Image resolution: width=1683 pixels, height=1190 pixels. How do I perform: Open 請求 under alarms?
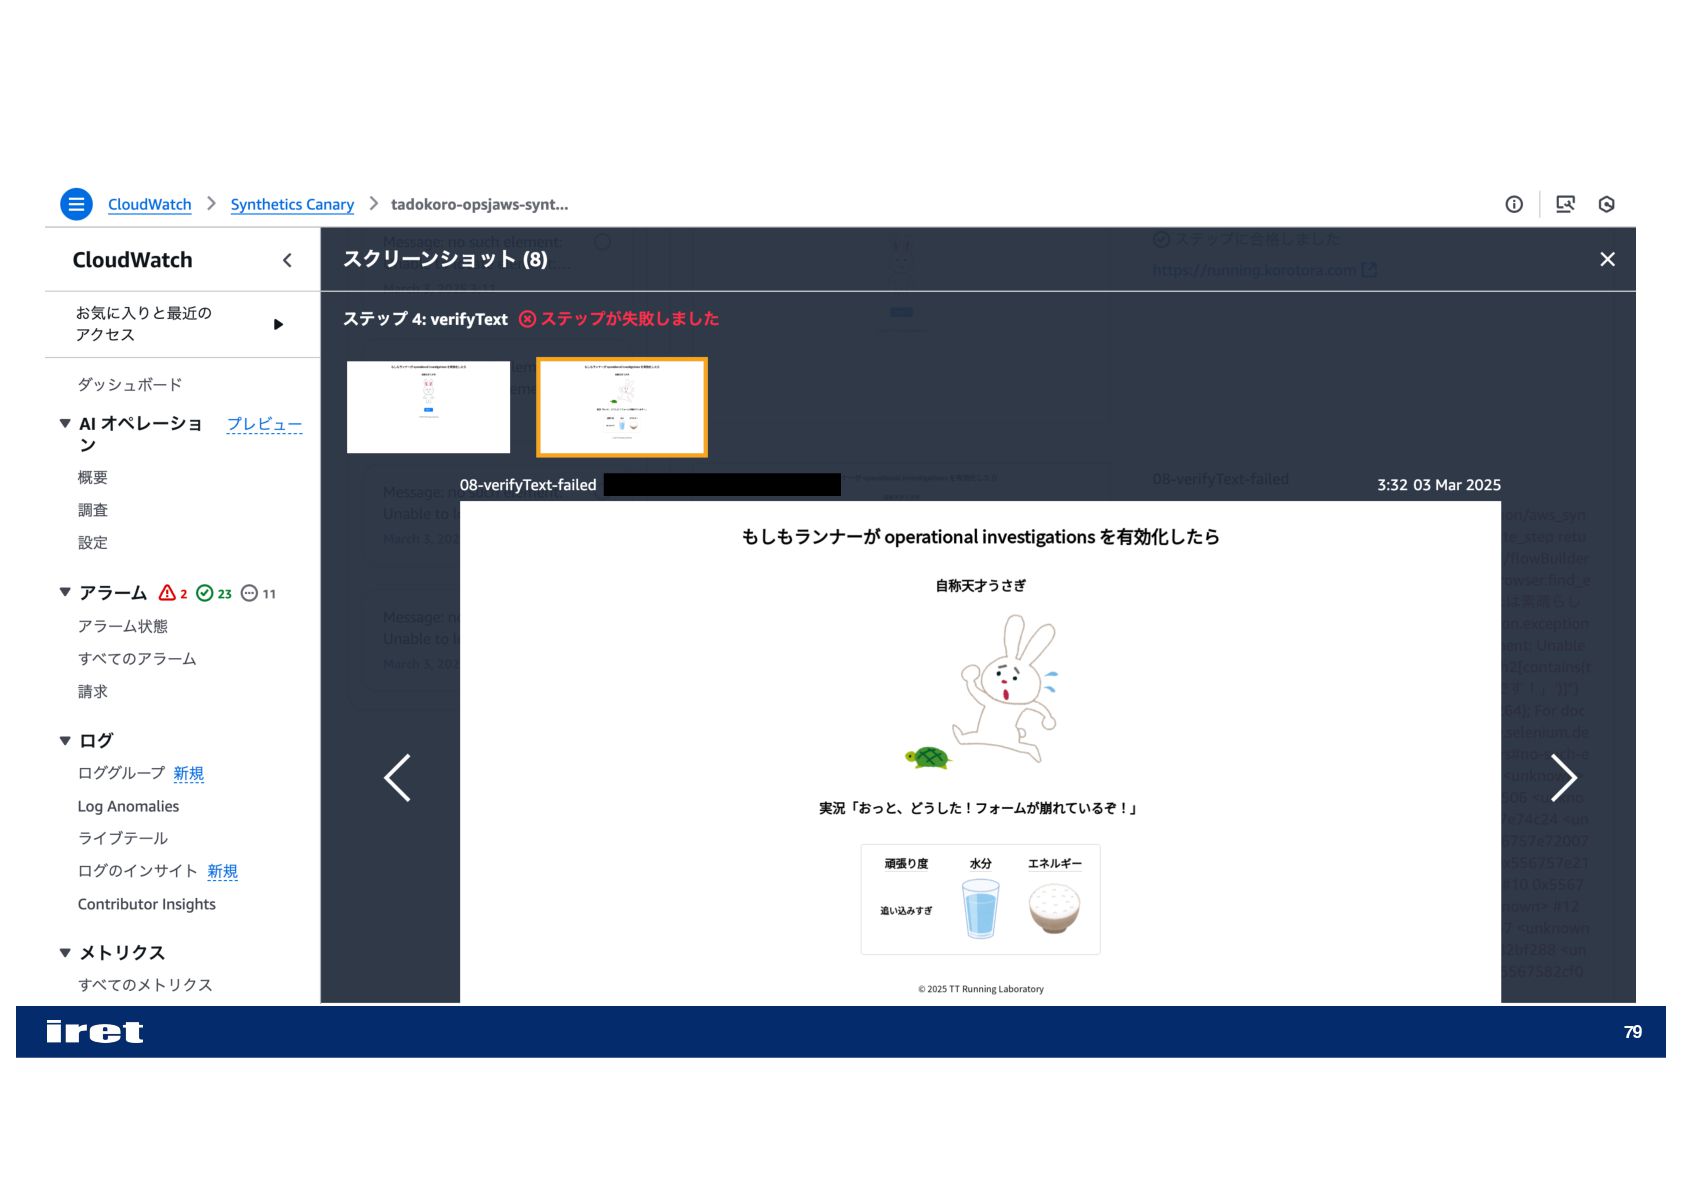tap(93, 691)
